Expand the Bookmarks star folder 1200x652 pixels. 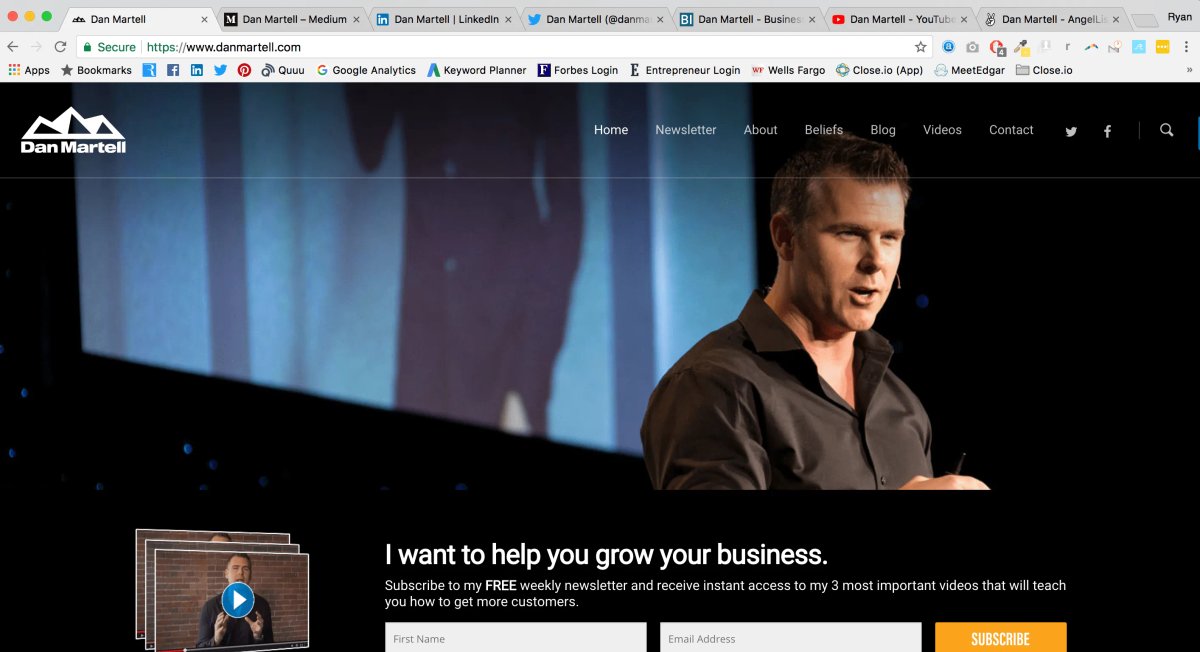coord(96,70)
